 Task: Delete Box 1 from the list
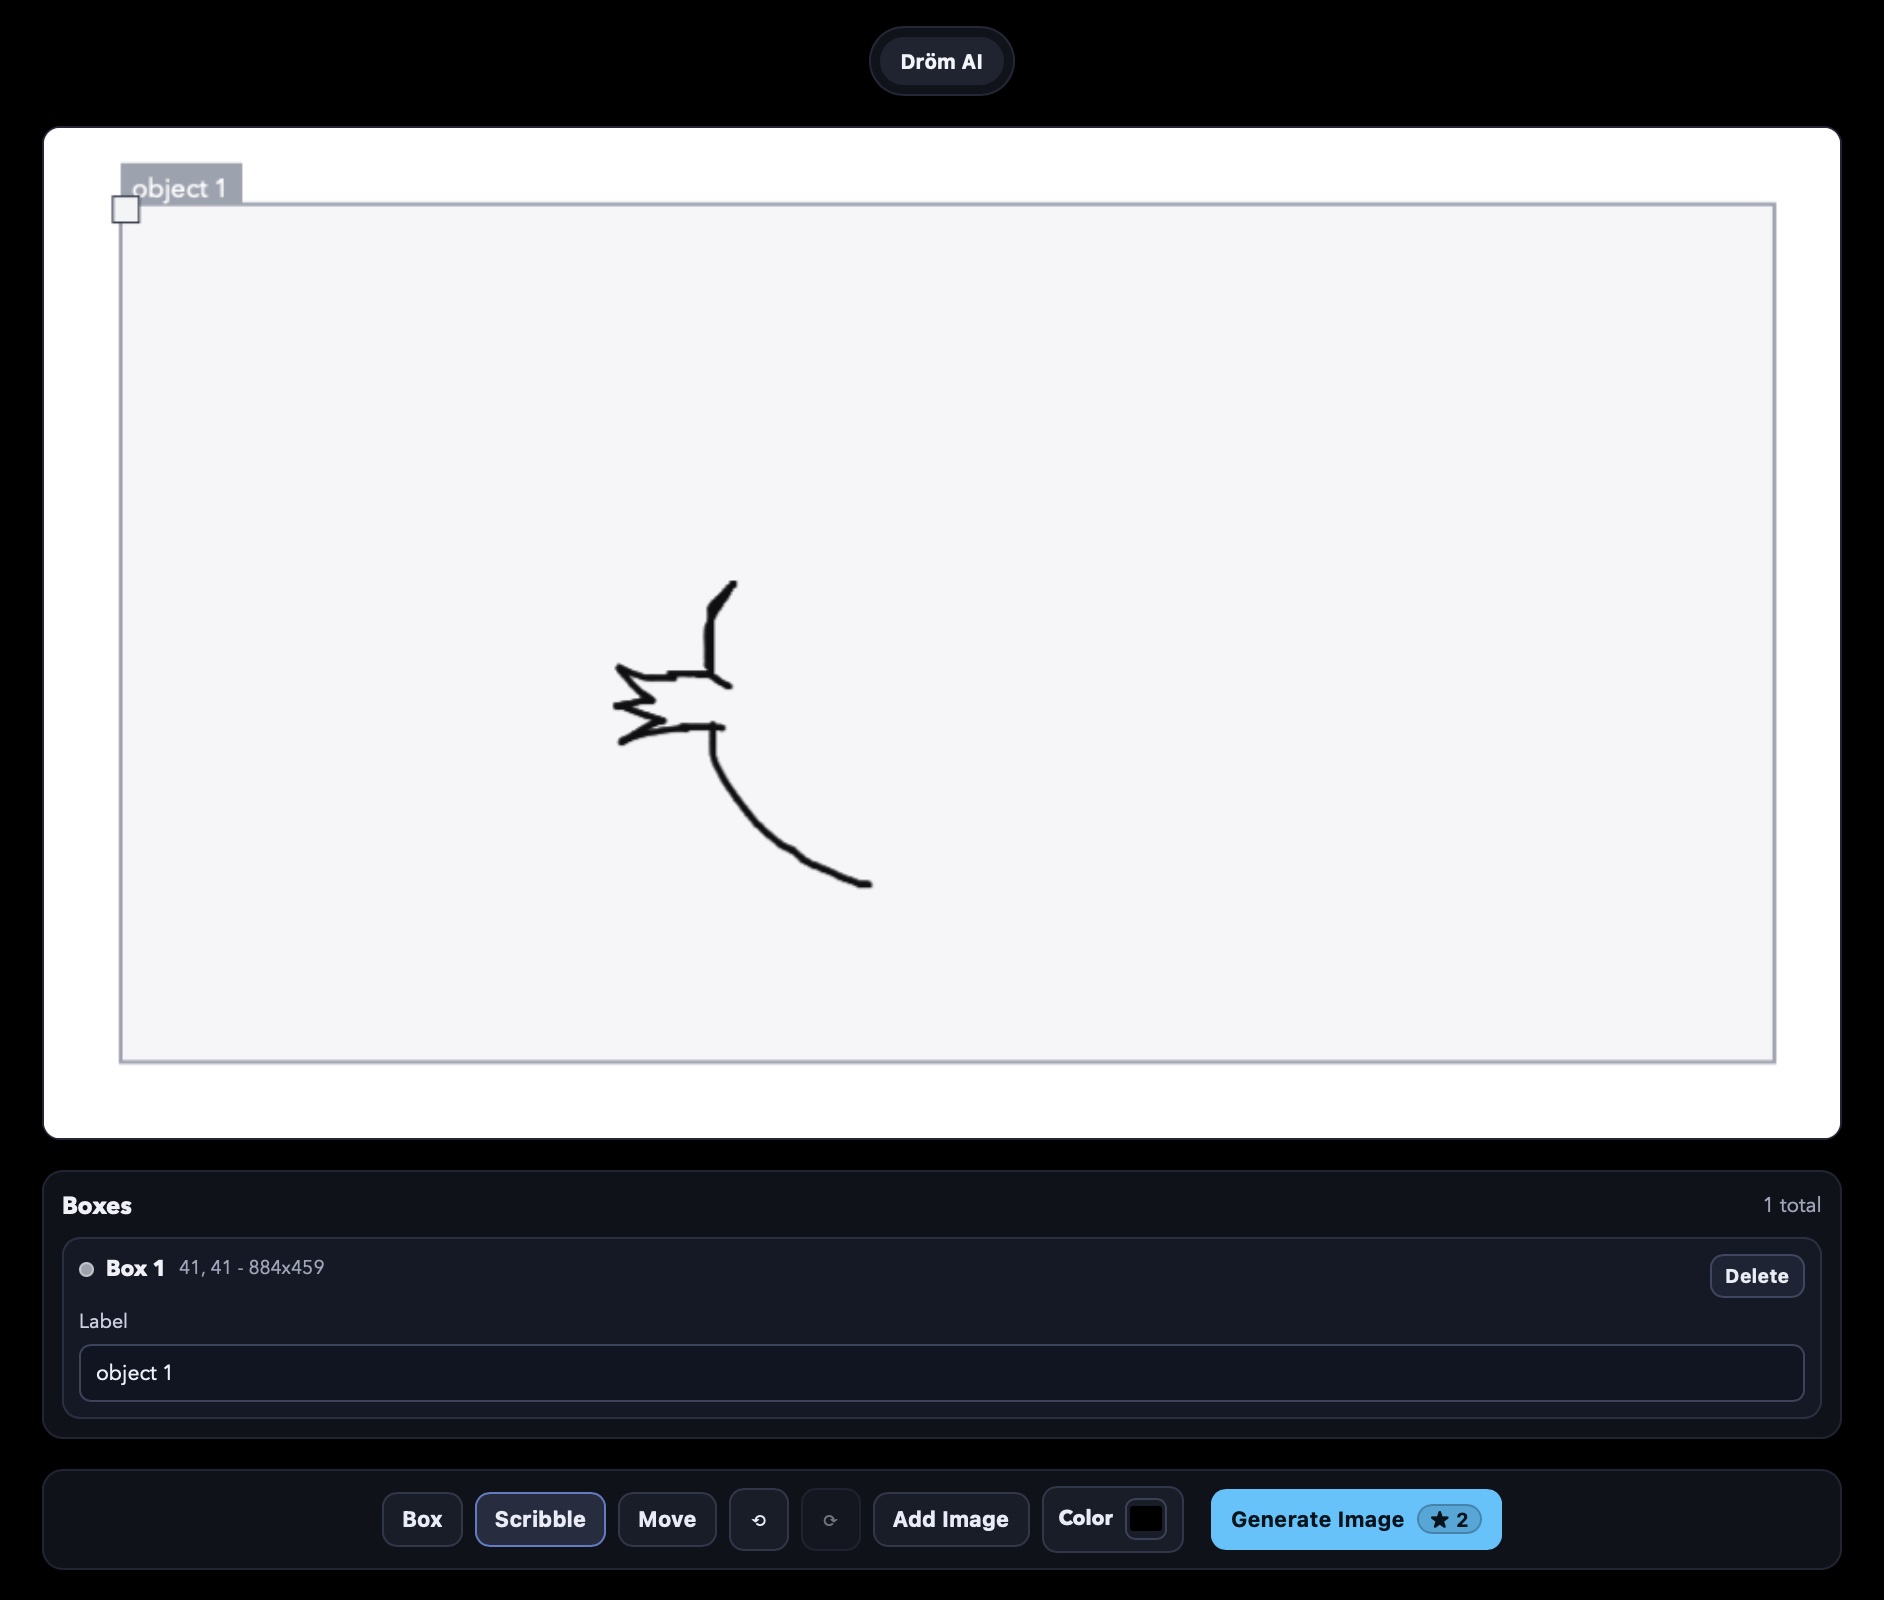point(1757,1276)
